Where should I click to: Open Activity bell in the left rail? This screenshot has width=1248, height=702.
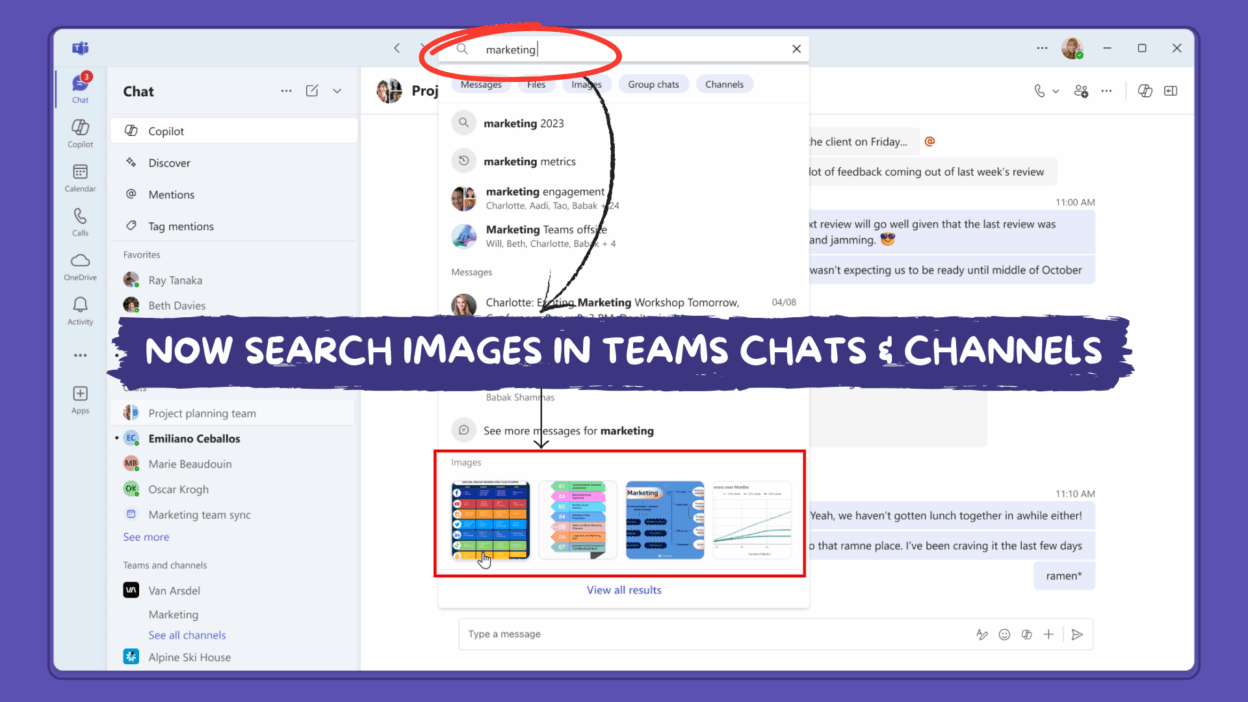coord(80,311)
